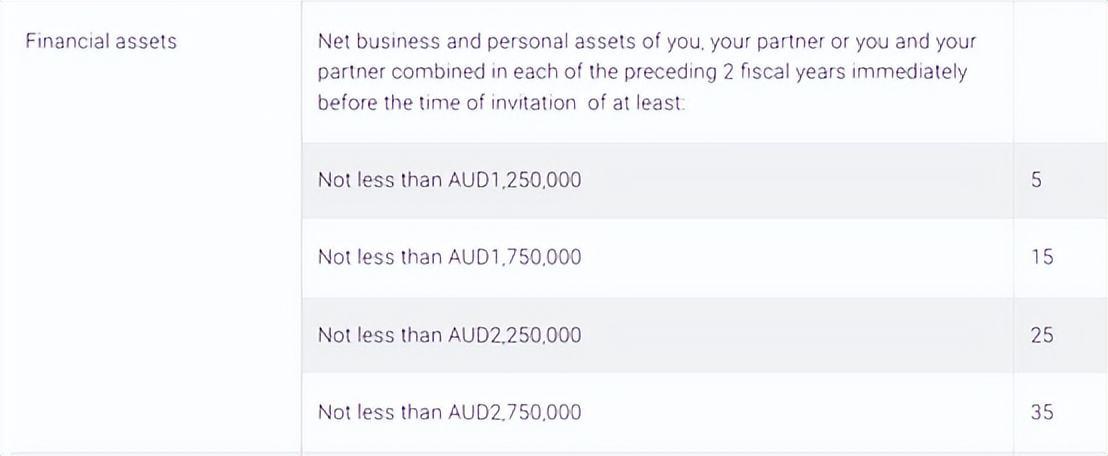Click the empty points cell beside the description
The width and height of the screenshot is (1108, 456).
click(x=1058, y=72)
